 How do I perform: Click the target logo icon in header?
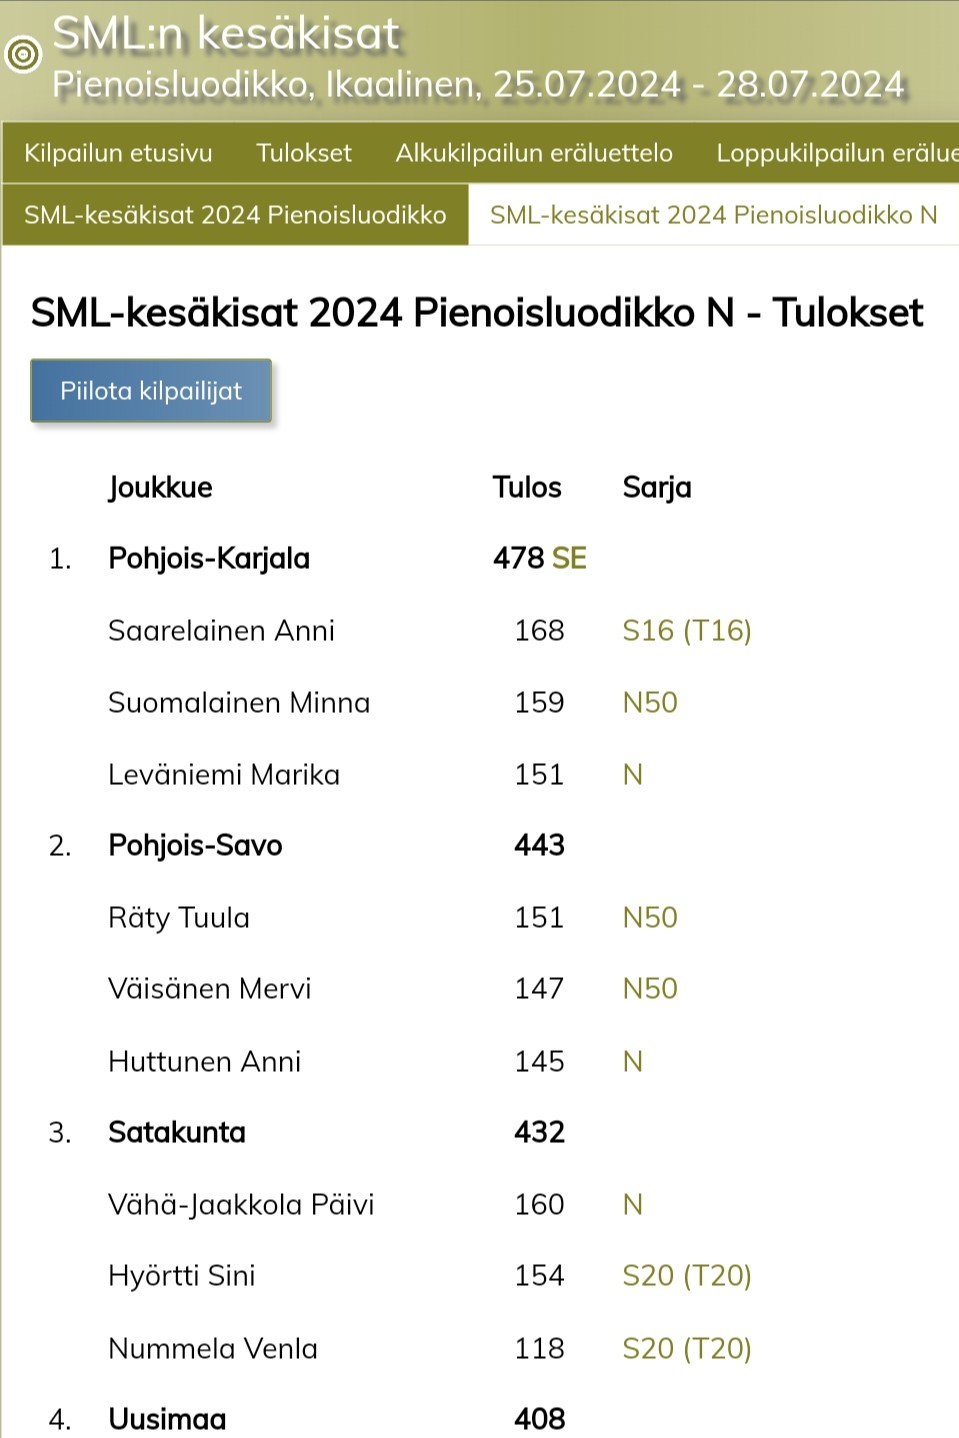24,54
